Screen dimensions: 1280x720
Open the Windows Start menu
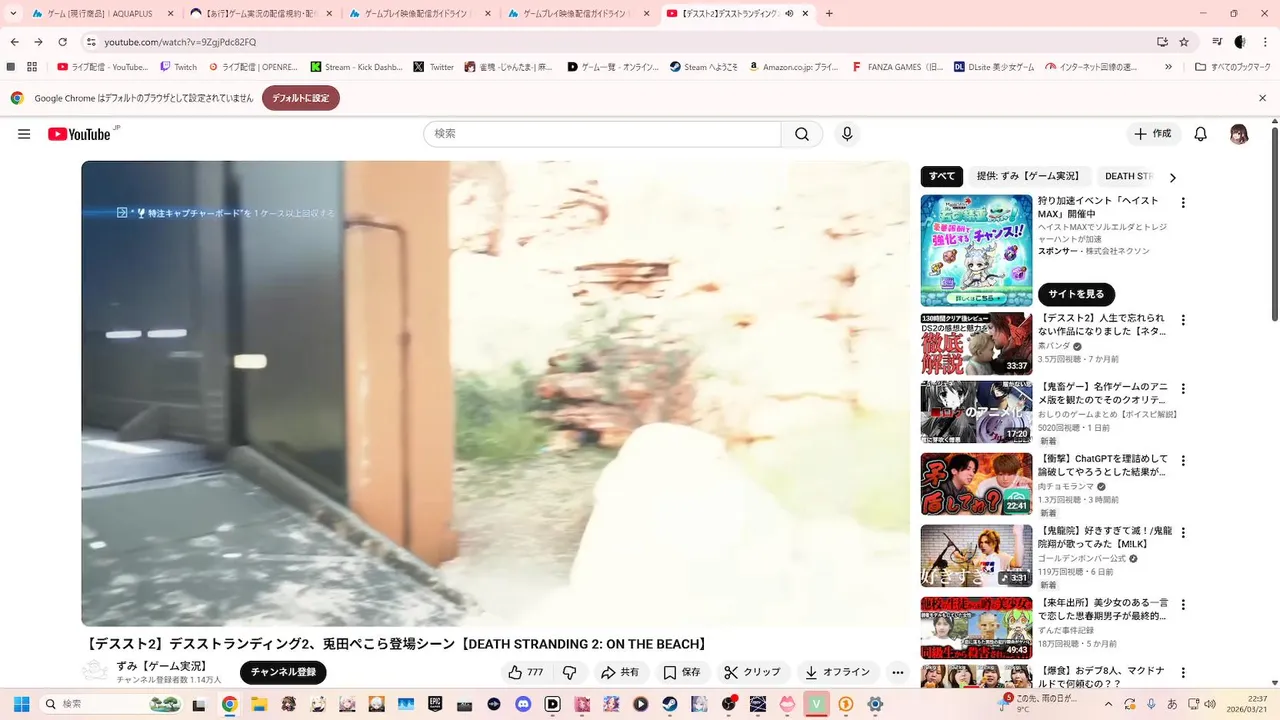[x=21, y=704]
